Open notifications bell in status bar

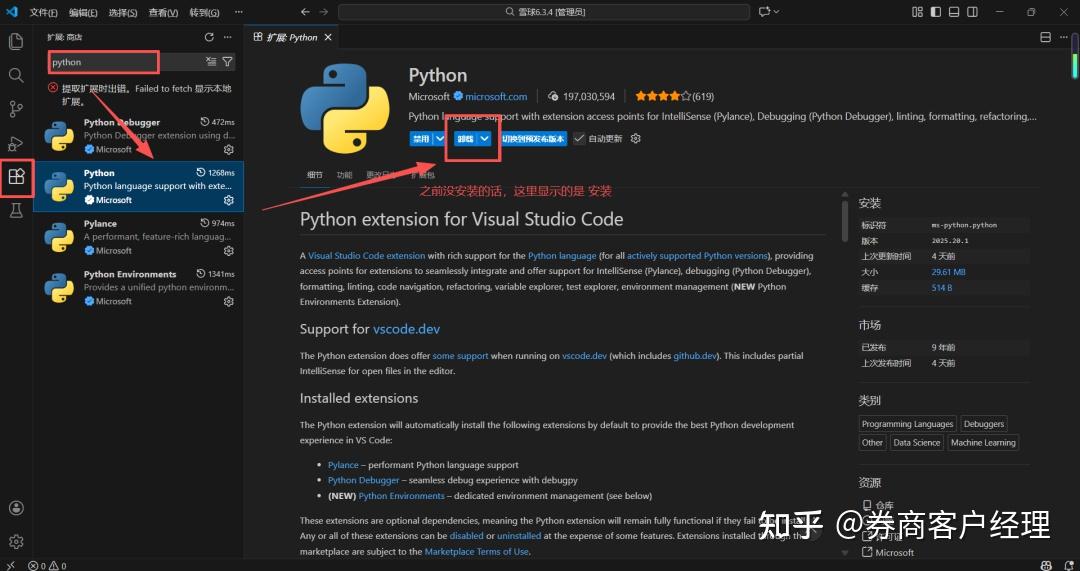pyautogui.click(x=1069, y=565)
